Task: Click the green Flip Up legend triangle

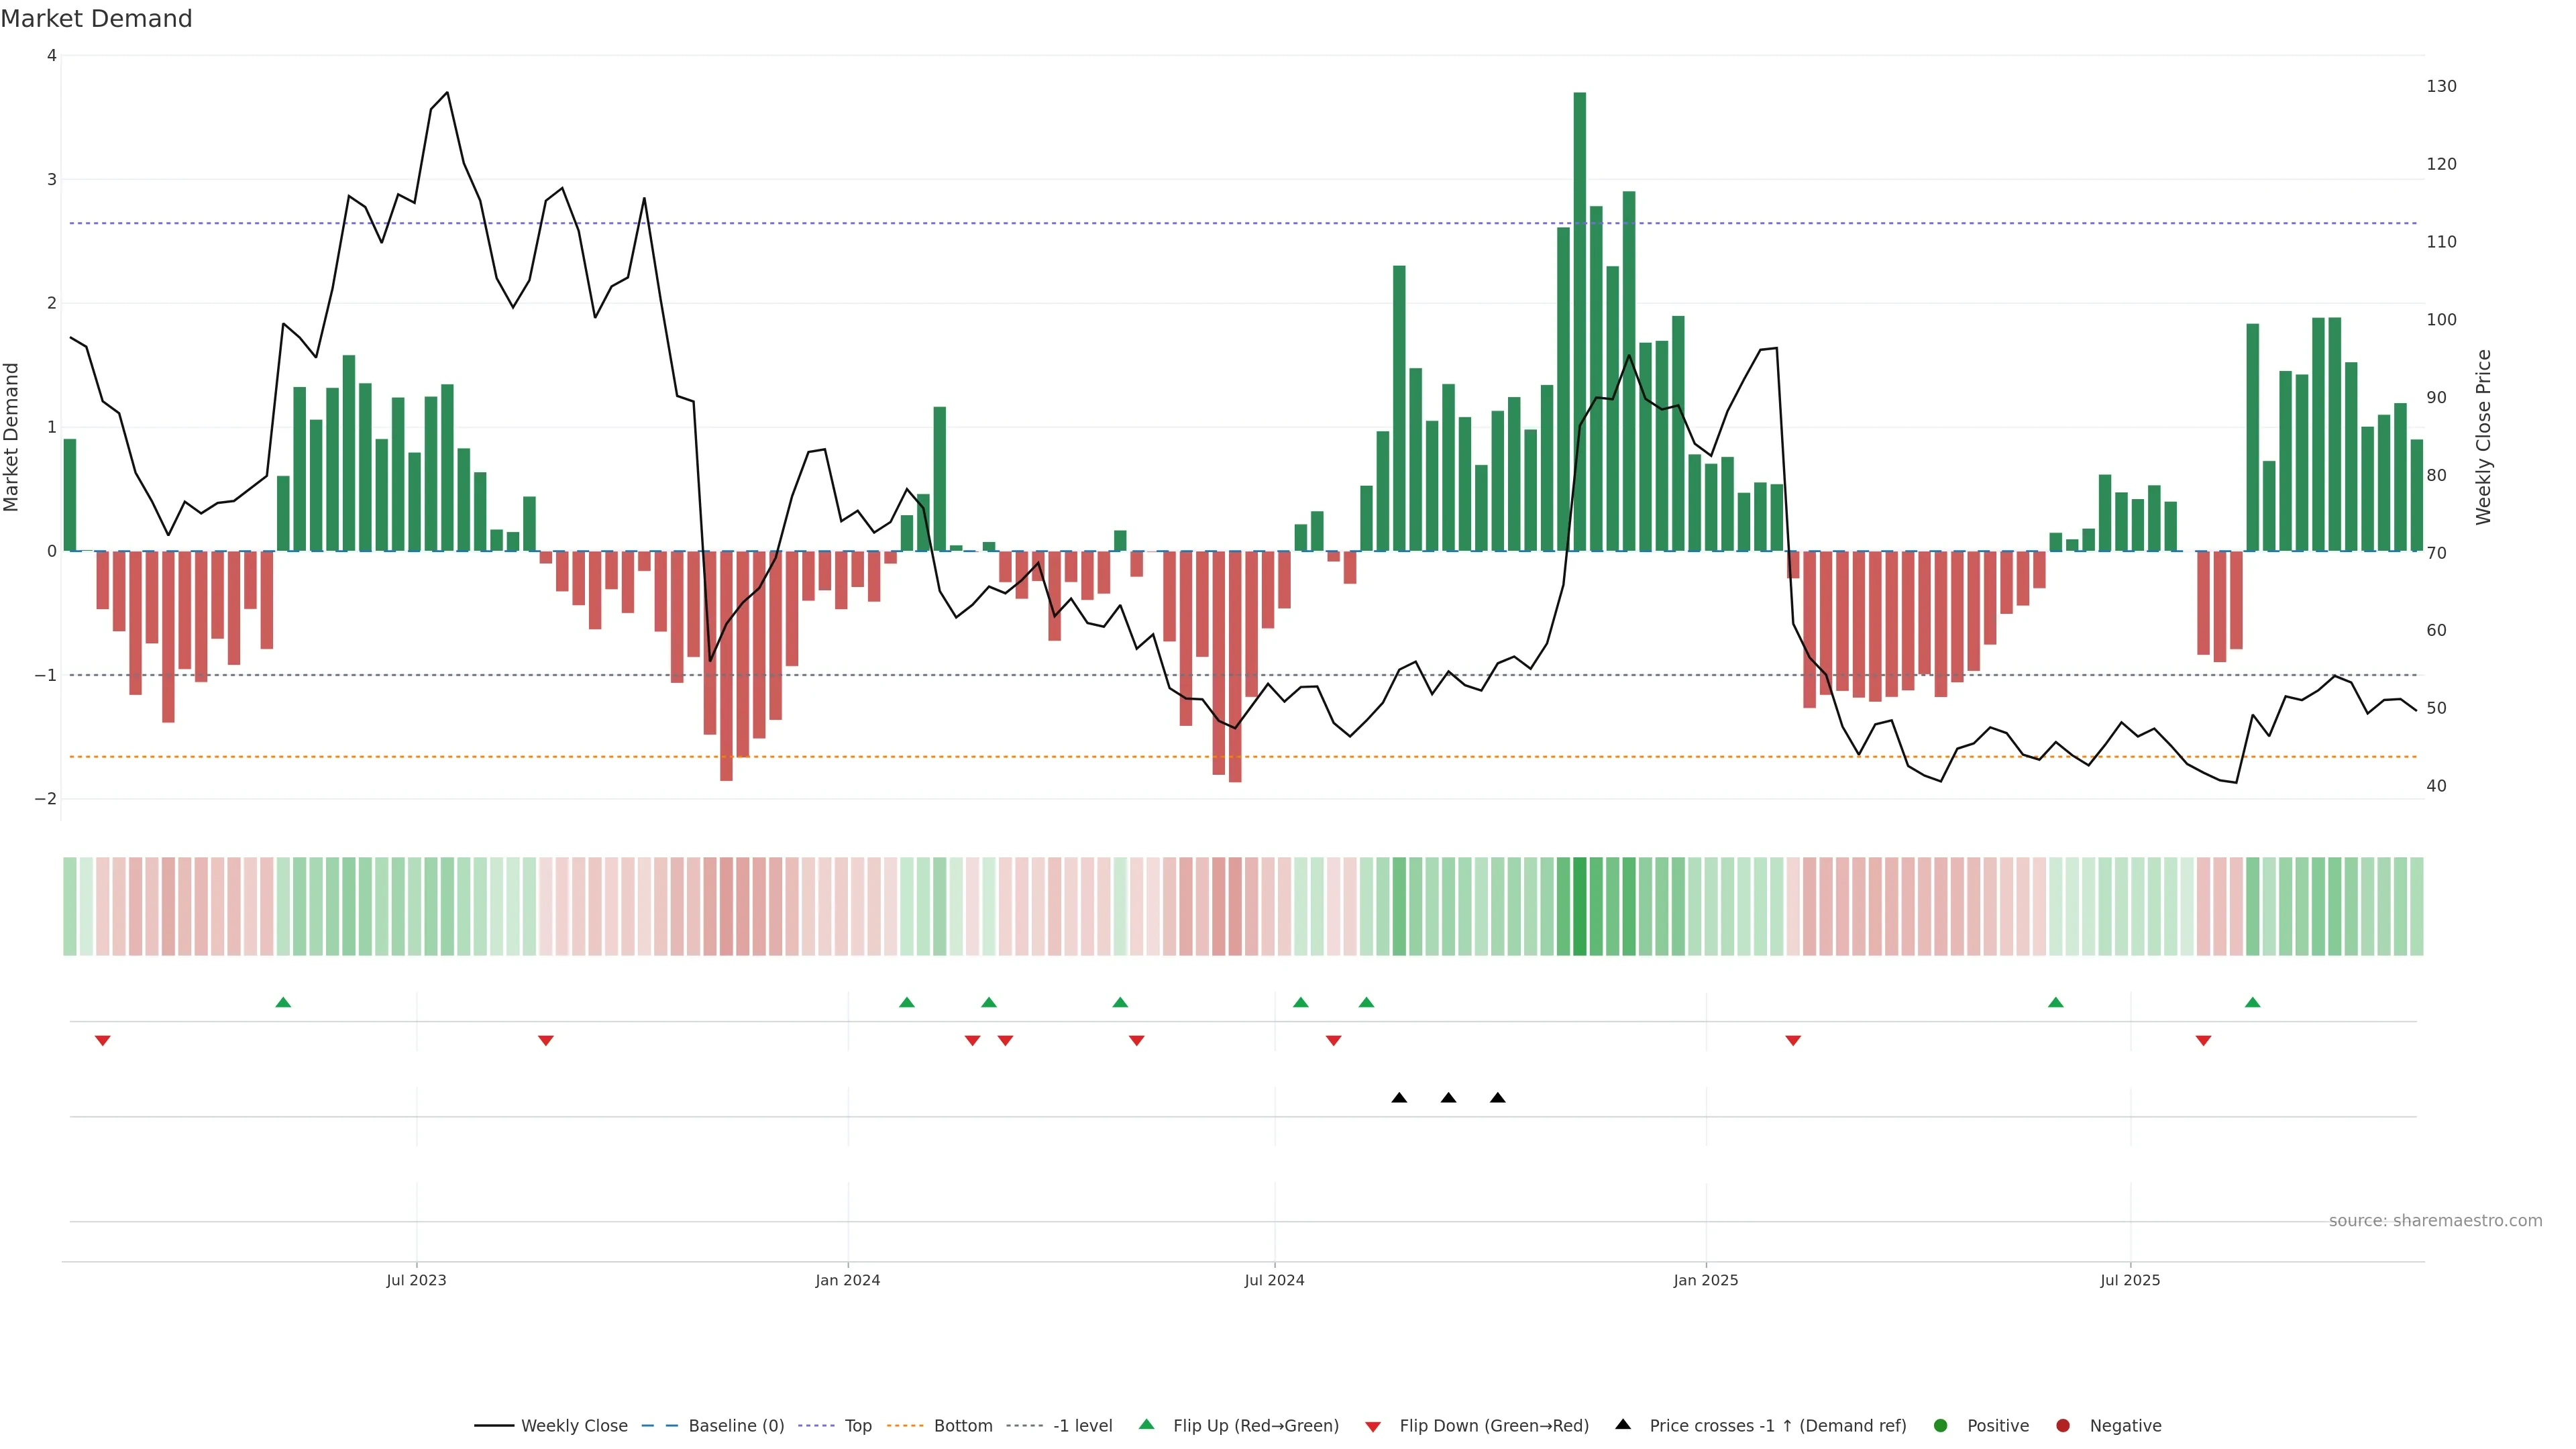Action: click(x=1147, y=1425)
